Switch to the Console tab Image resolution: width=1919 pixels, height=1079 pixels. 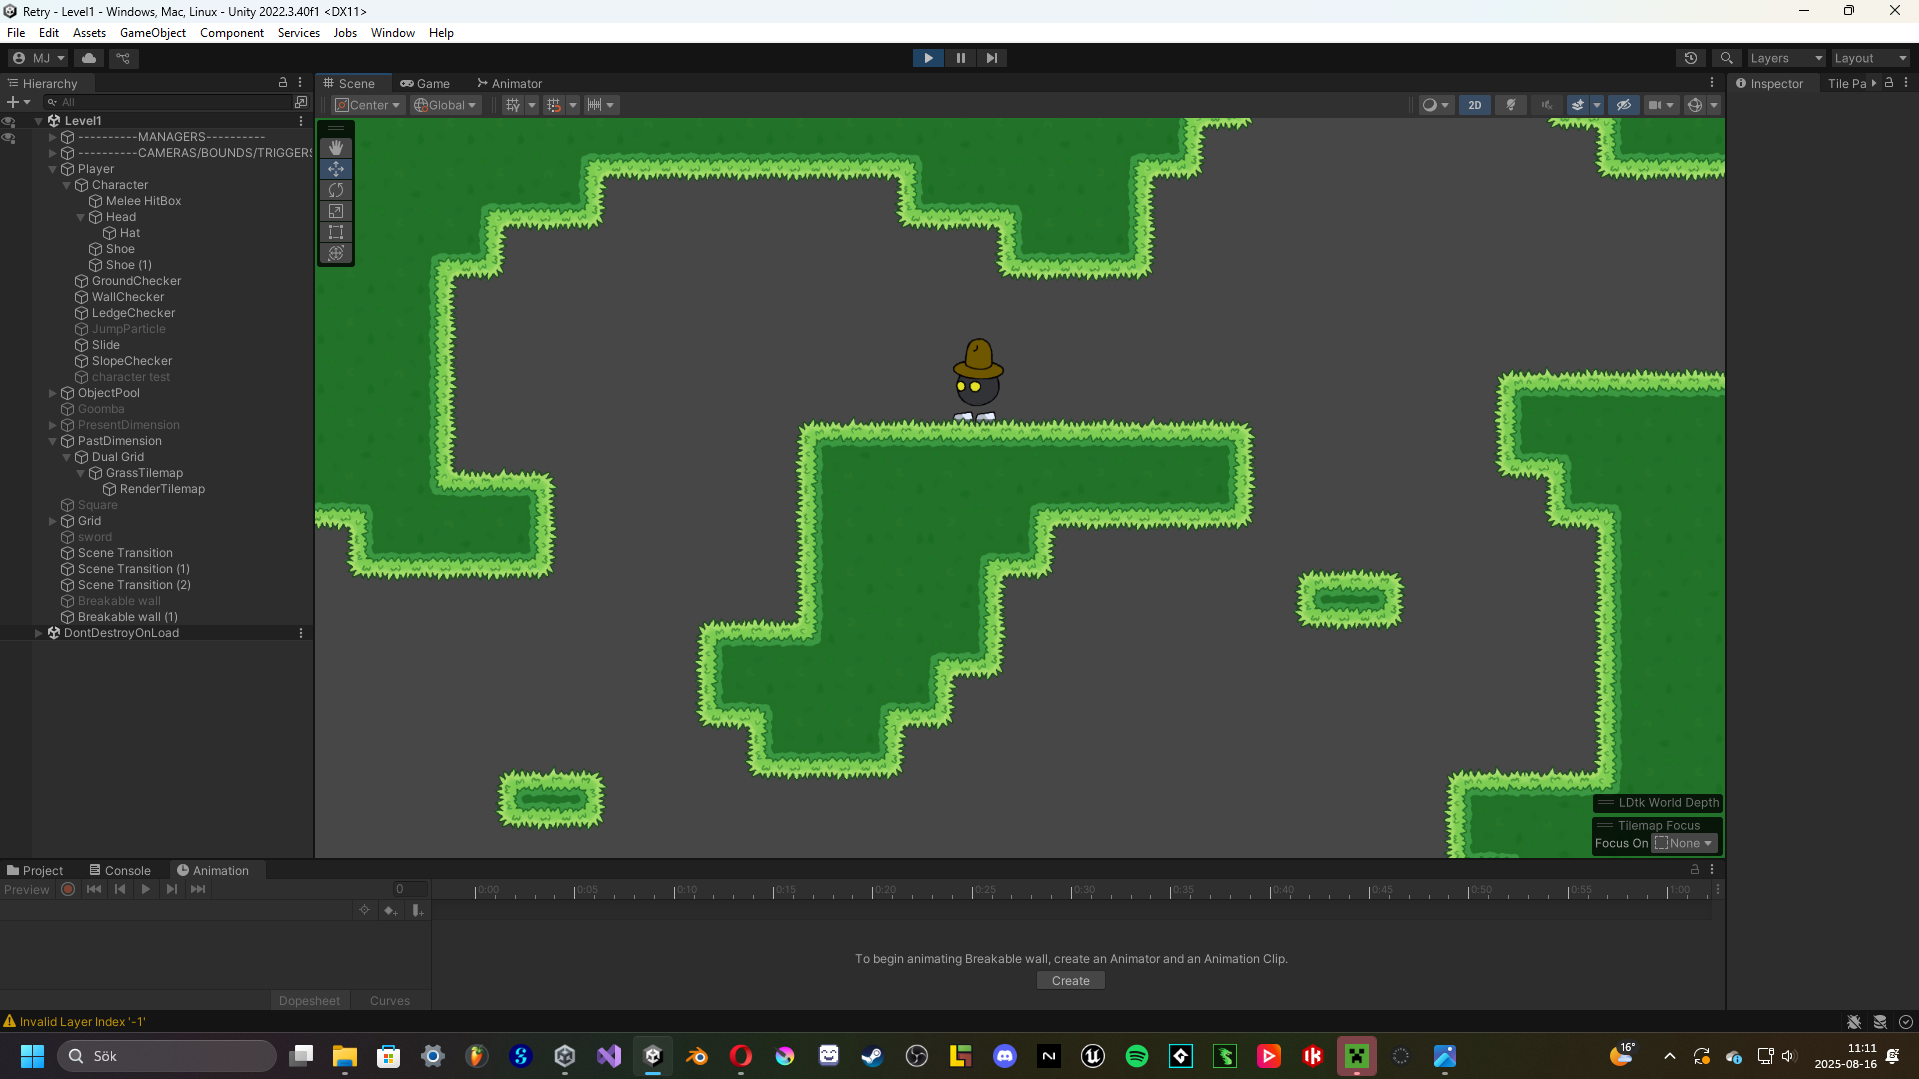coord(120,871)
